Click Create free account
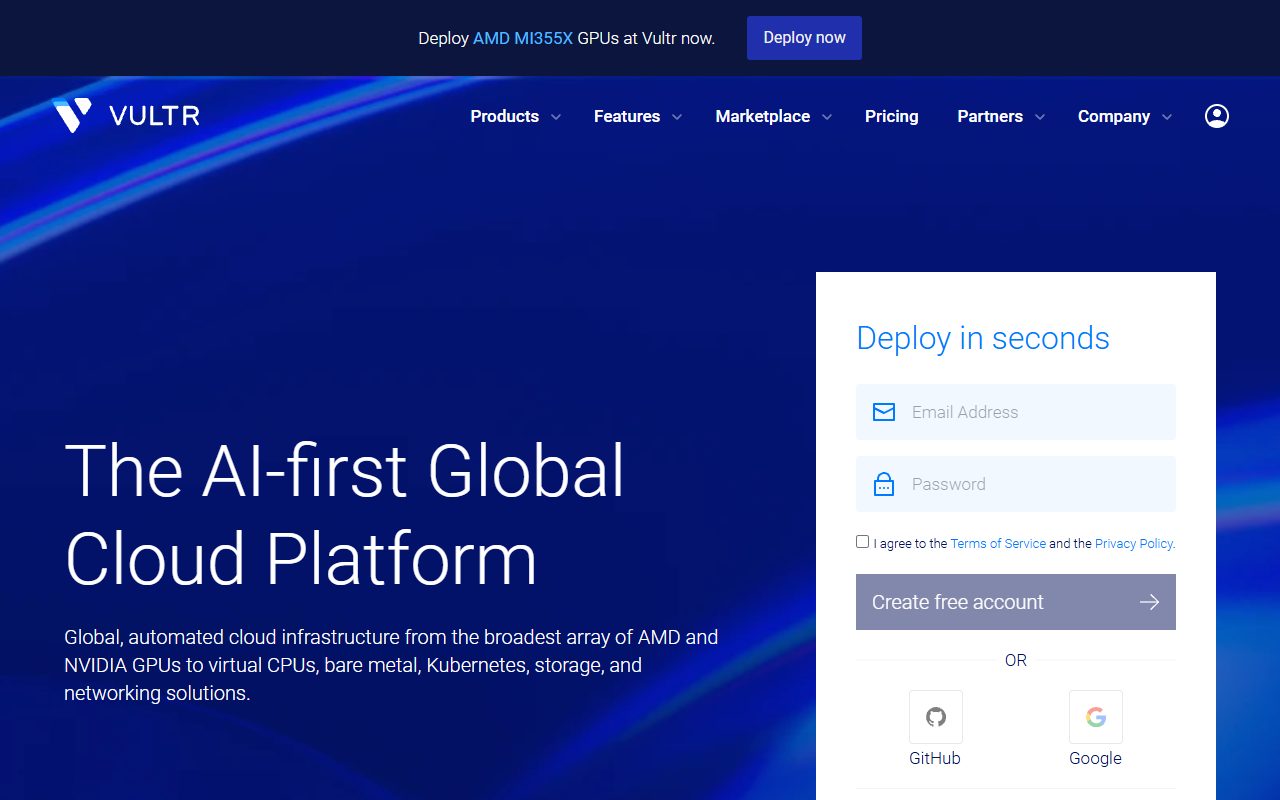The width and height of the screenshot is (1280, 800). [957, 601]
